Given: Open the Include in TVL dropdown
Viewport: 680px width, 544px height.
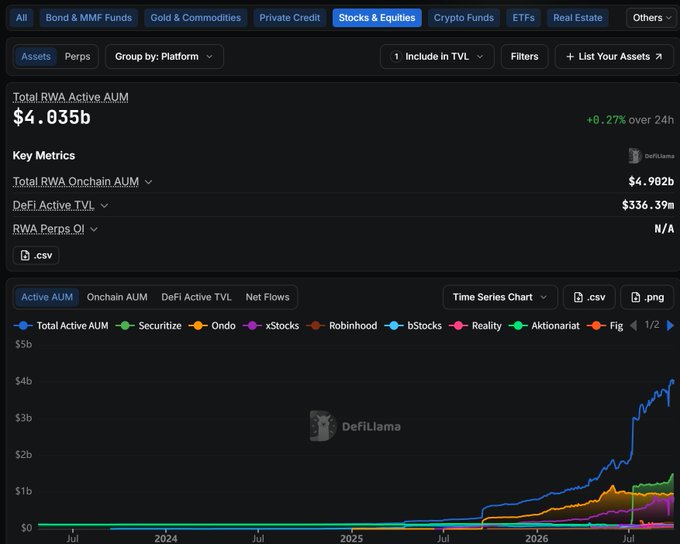Looking at the screenshot, I should pyautogui.click(x=437, y=56).
